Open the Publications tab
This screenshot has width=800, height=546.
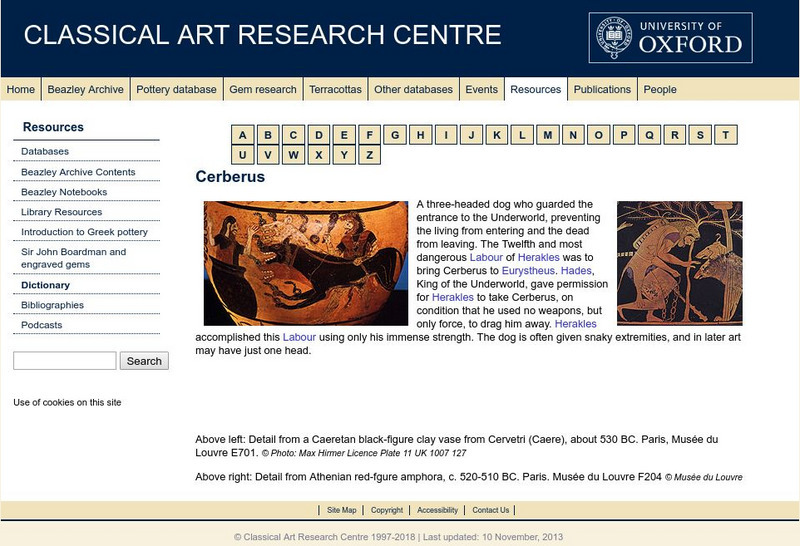pos(602,89)
